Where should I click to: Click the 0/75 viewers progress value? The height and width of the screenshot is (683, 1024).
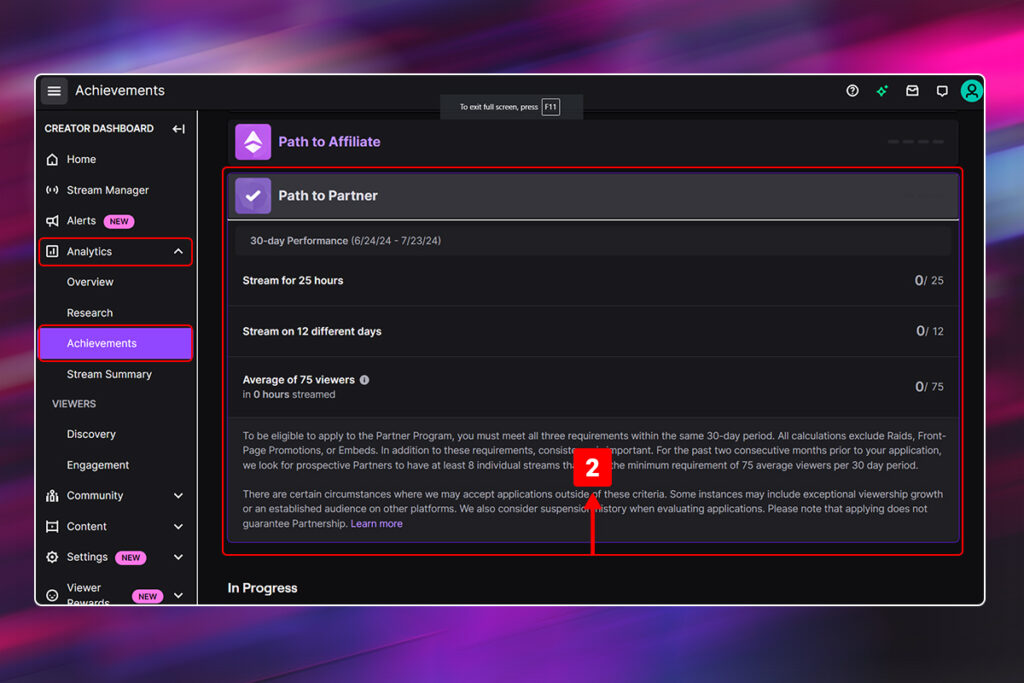[929, 387]
